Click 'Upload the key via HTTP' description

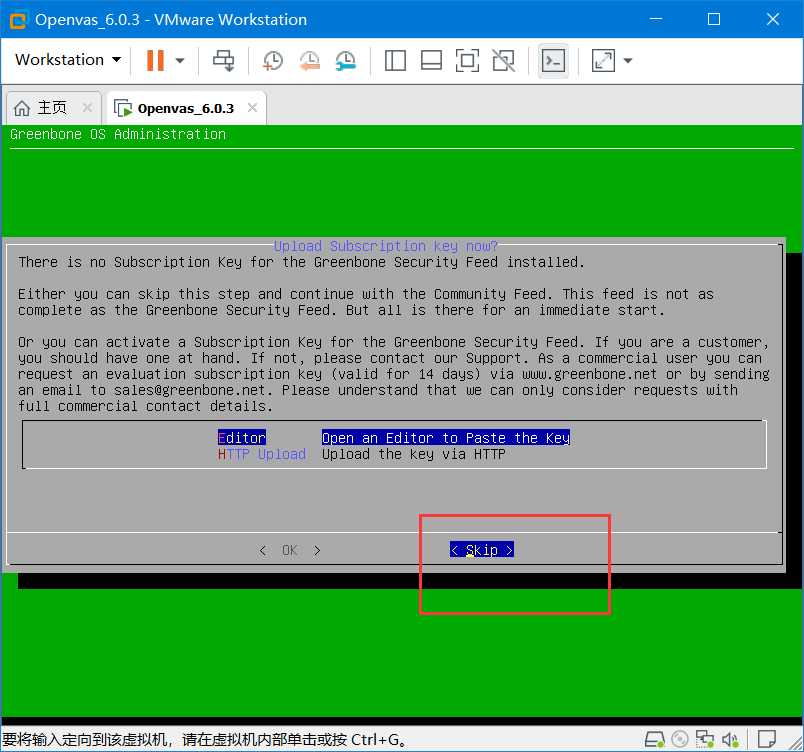[x=413, y=454]
